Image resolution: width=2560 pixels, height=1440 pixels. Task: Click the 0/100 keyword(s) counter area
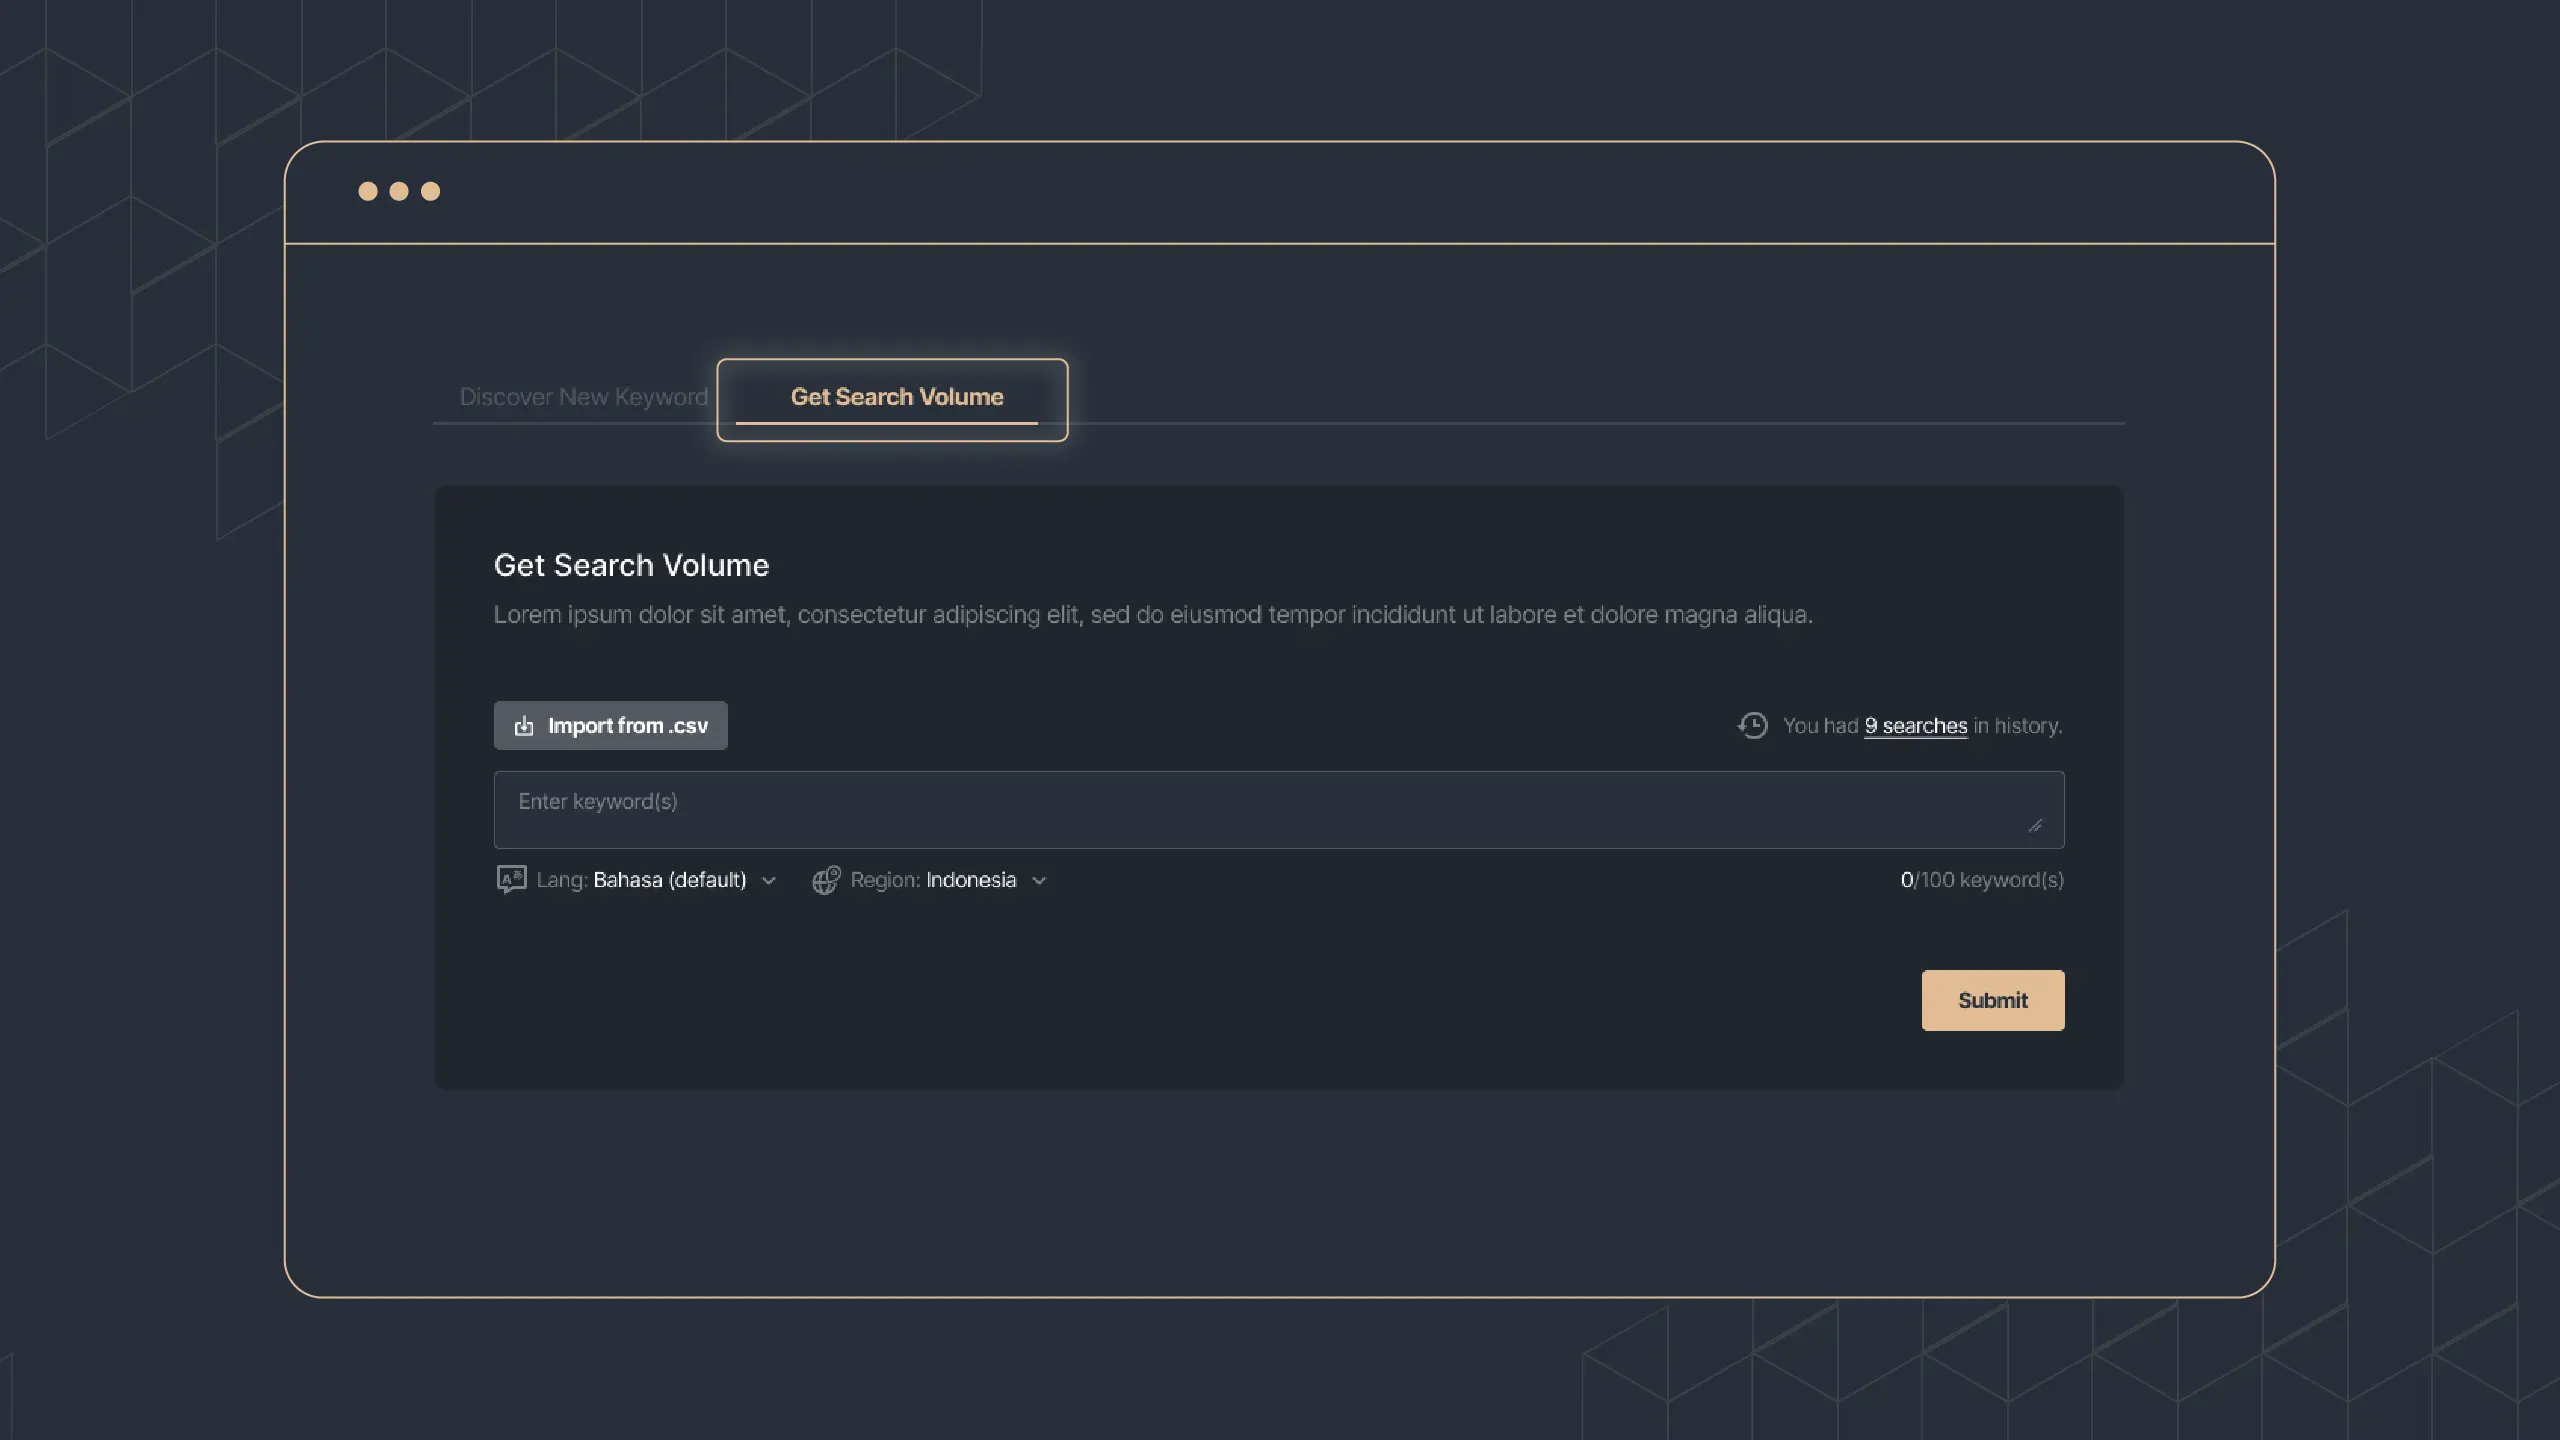click(x=1982, y=879)
